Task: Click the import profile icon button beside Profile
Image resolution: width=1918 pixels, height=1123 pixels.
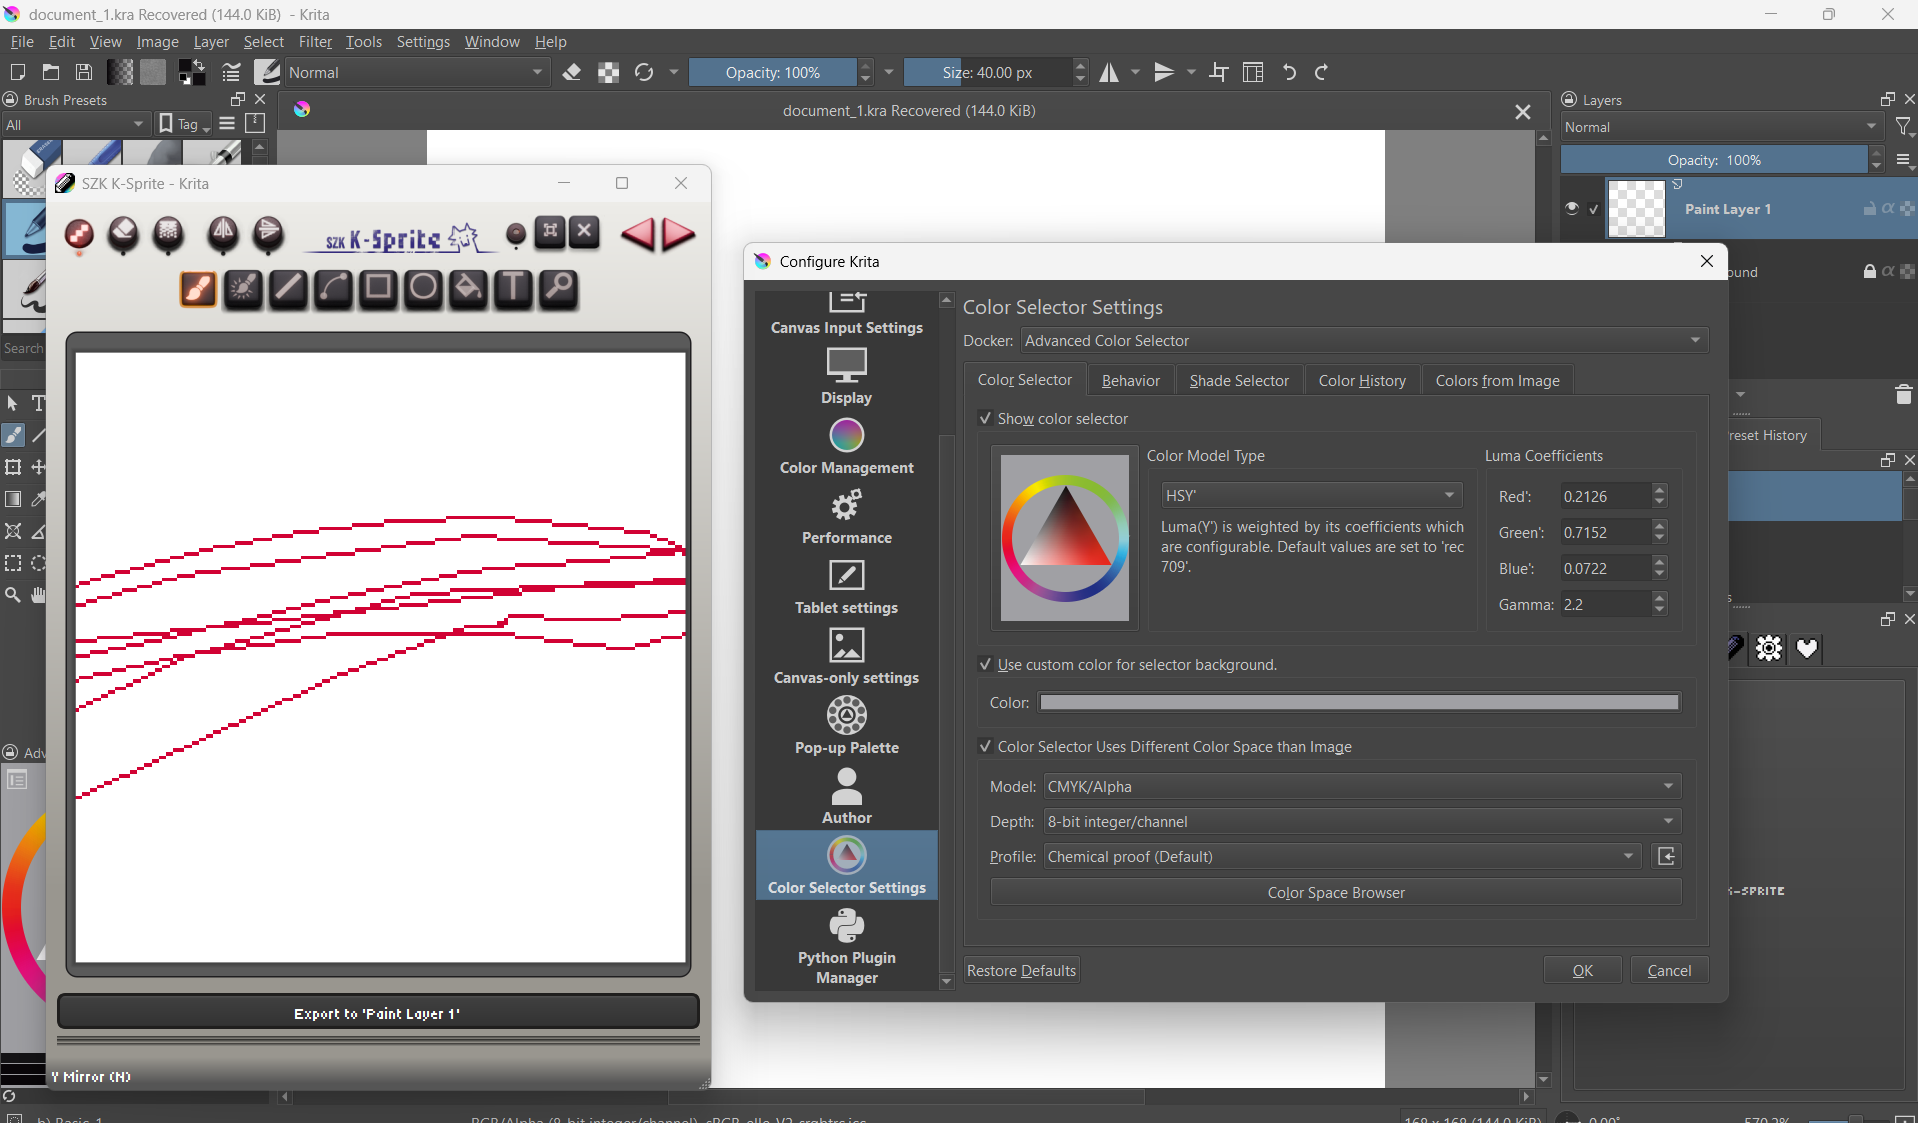Action: tap(1666, 856)
